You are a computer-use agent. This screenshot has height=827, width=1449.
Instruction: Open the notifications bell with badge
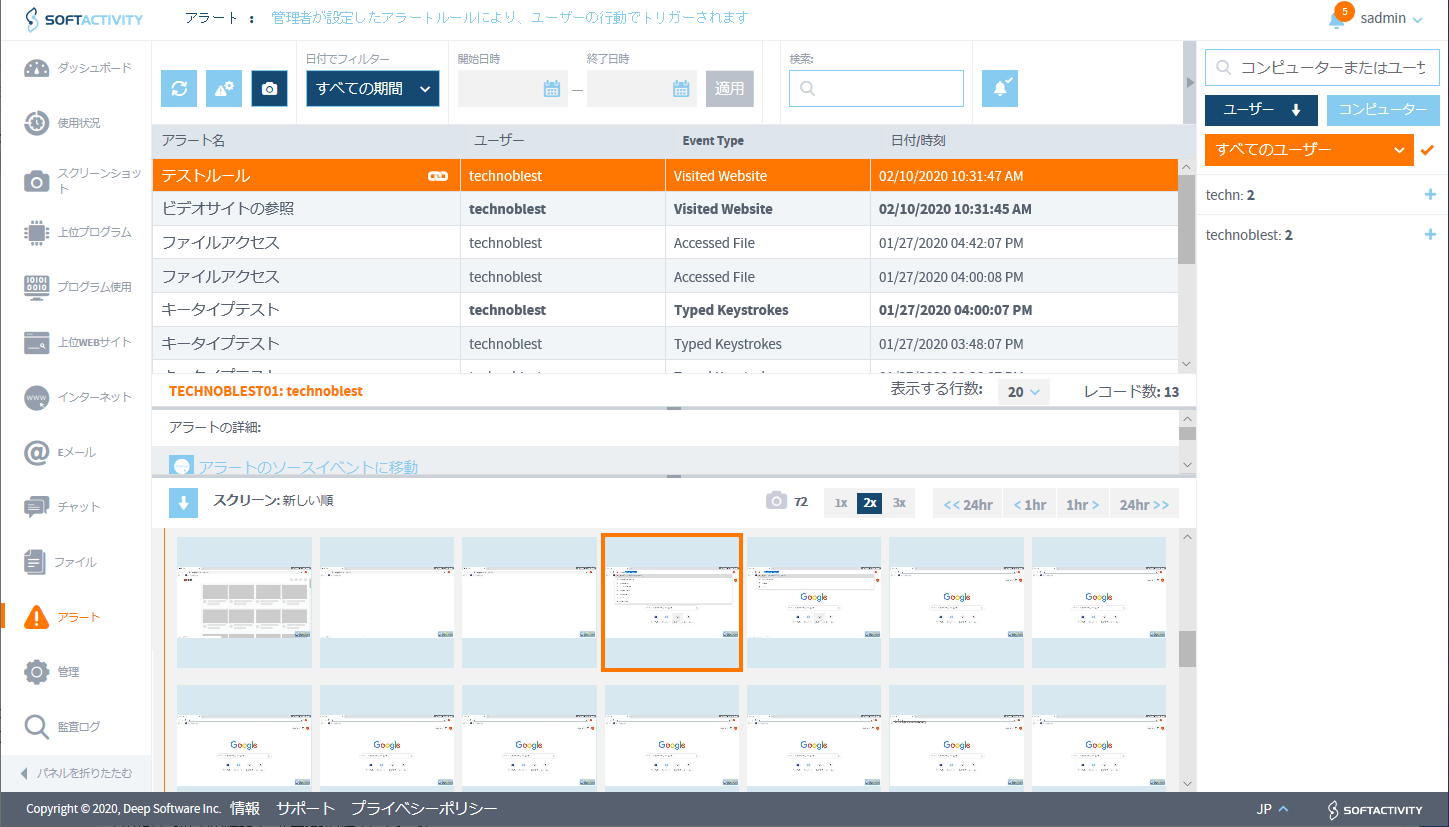(x=1337, y=19)
